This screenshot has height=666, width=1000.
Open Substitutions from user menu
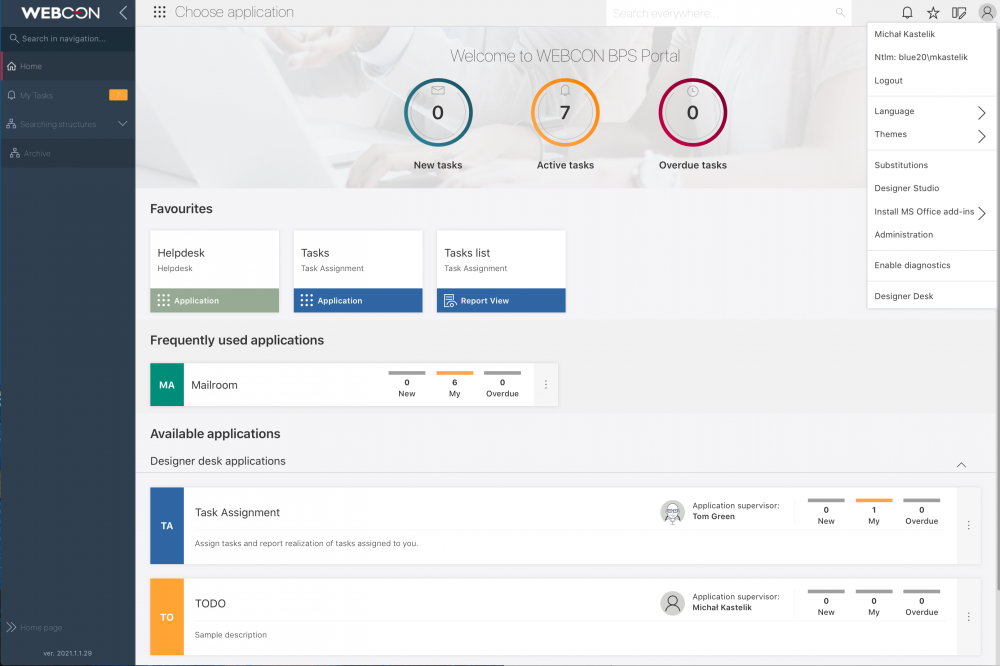point(901,165)
